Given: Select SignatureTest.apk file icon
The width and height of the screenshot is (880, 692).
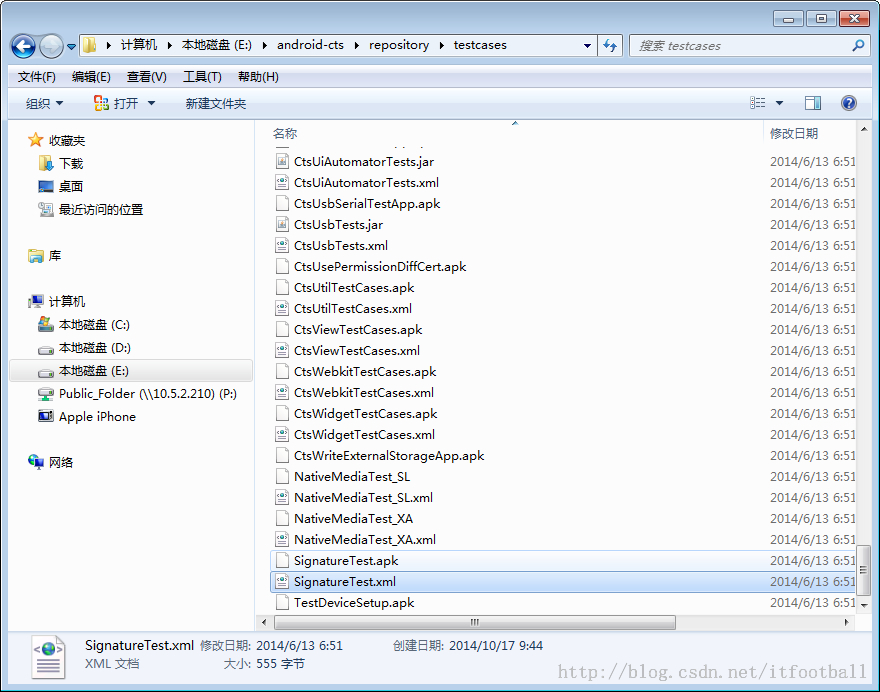Looking at the screenshot, I should (x=282, y=560).
